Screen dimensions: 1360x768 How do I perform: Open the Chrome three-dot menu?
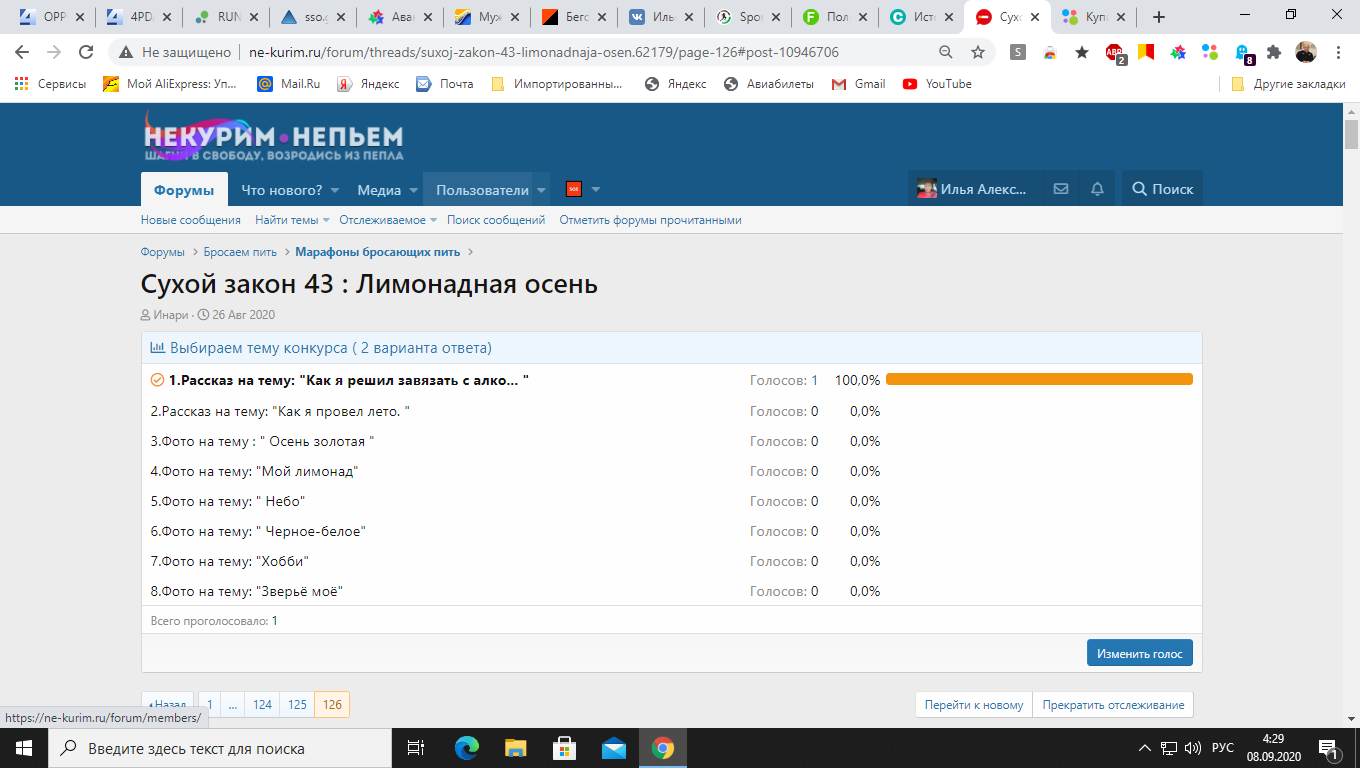(x=1338, y=52)
